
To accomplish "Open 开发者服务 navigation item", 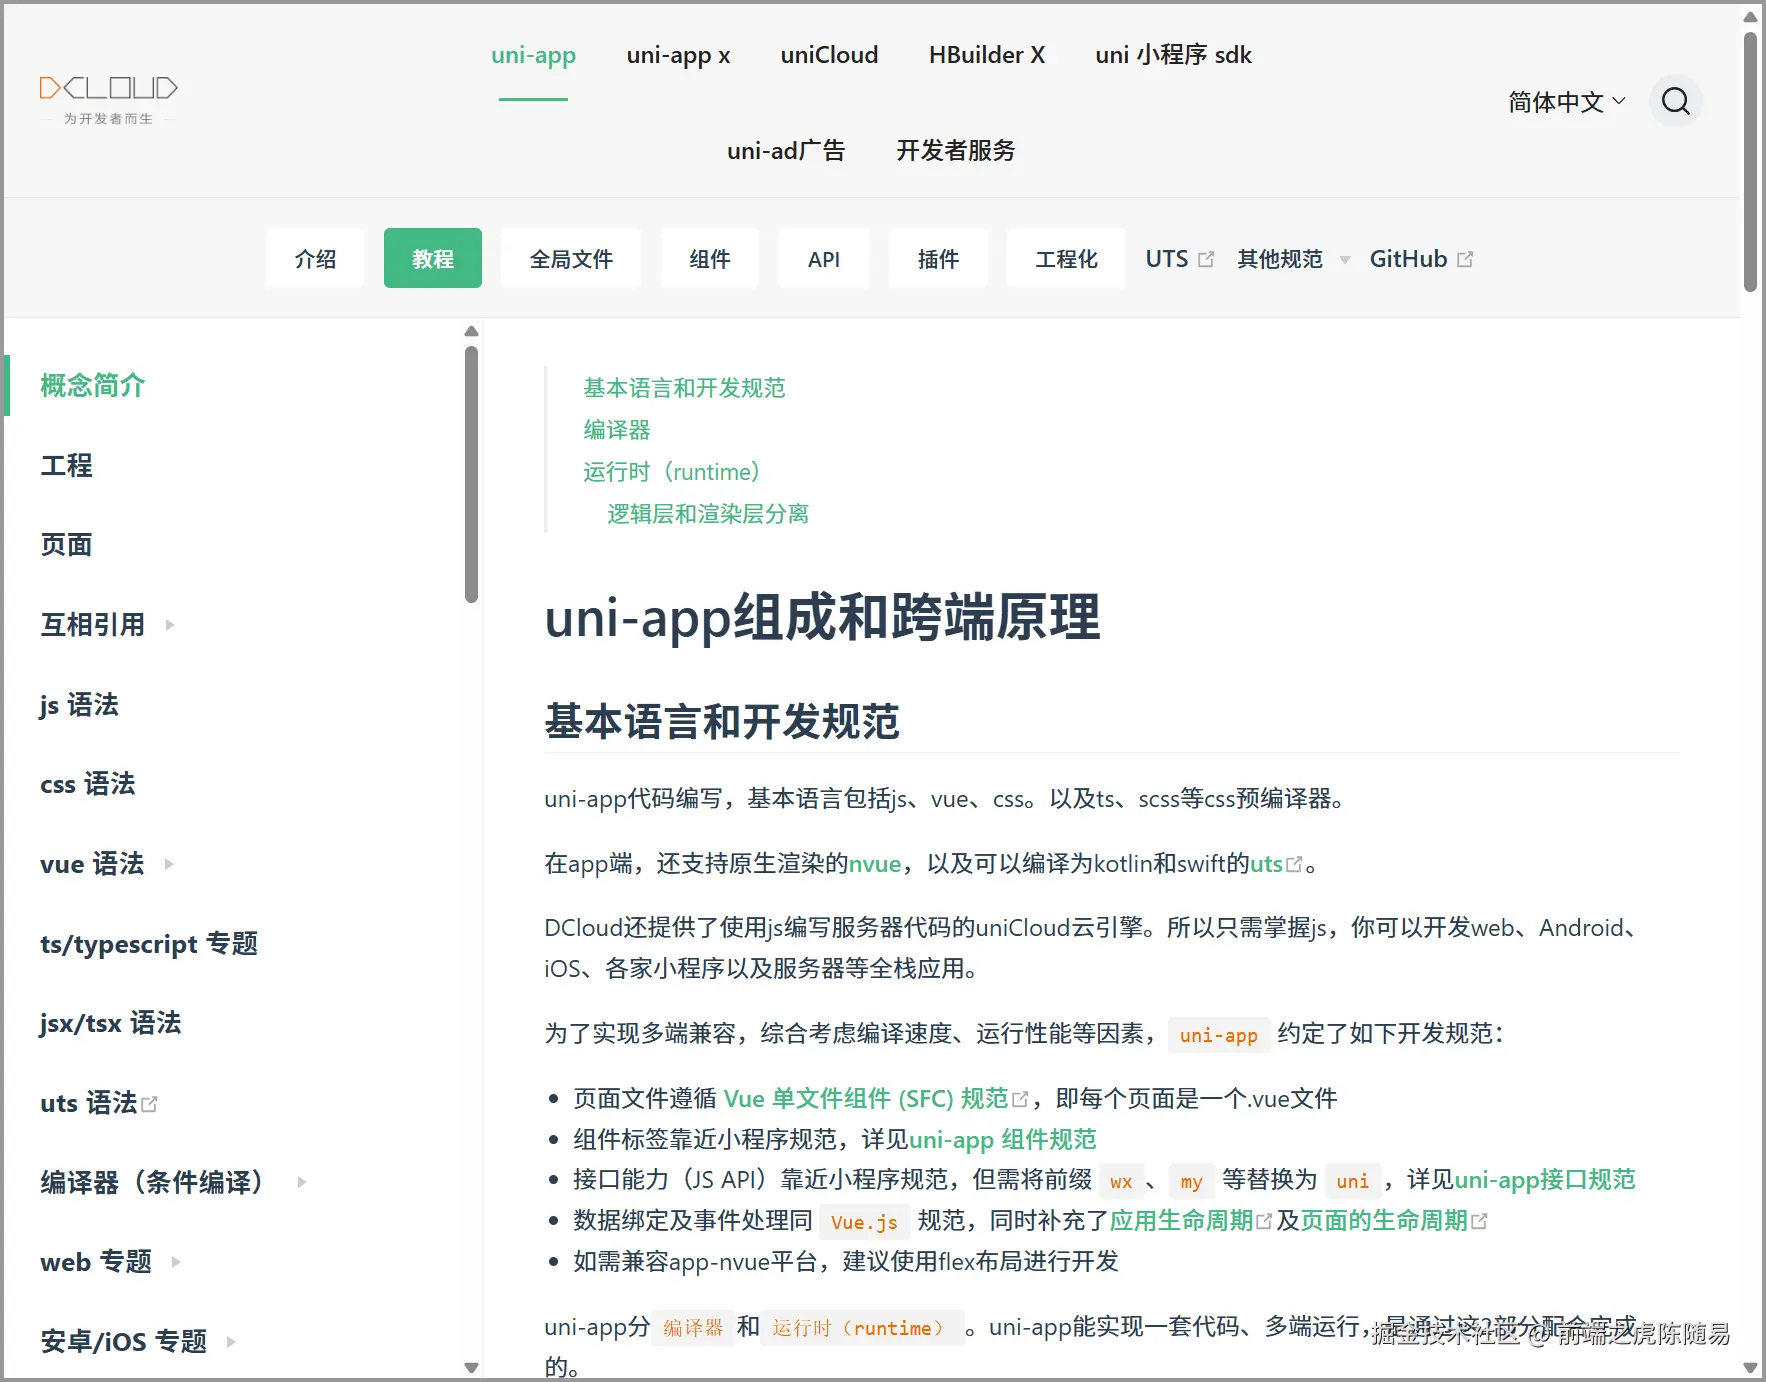I will click(955, 151).
